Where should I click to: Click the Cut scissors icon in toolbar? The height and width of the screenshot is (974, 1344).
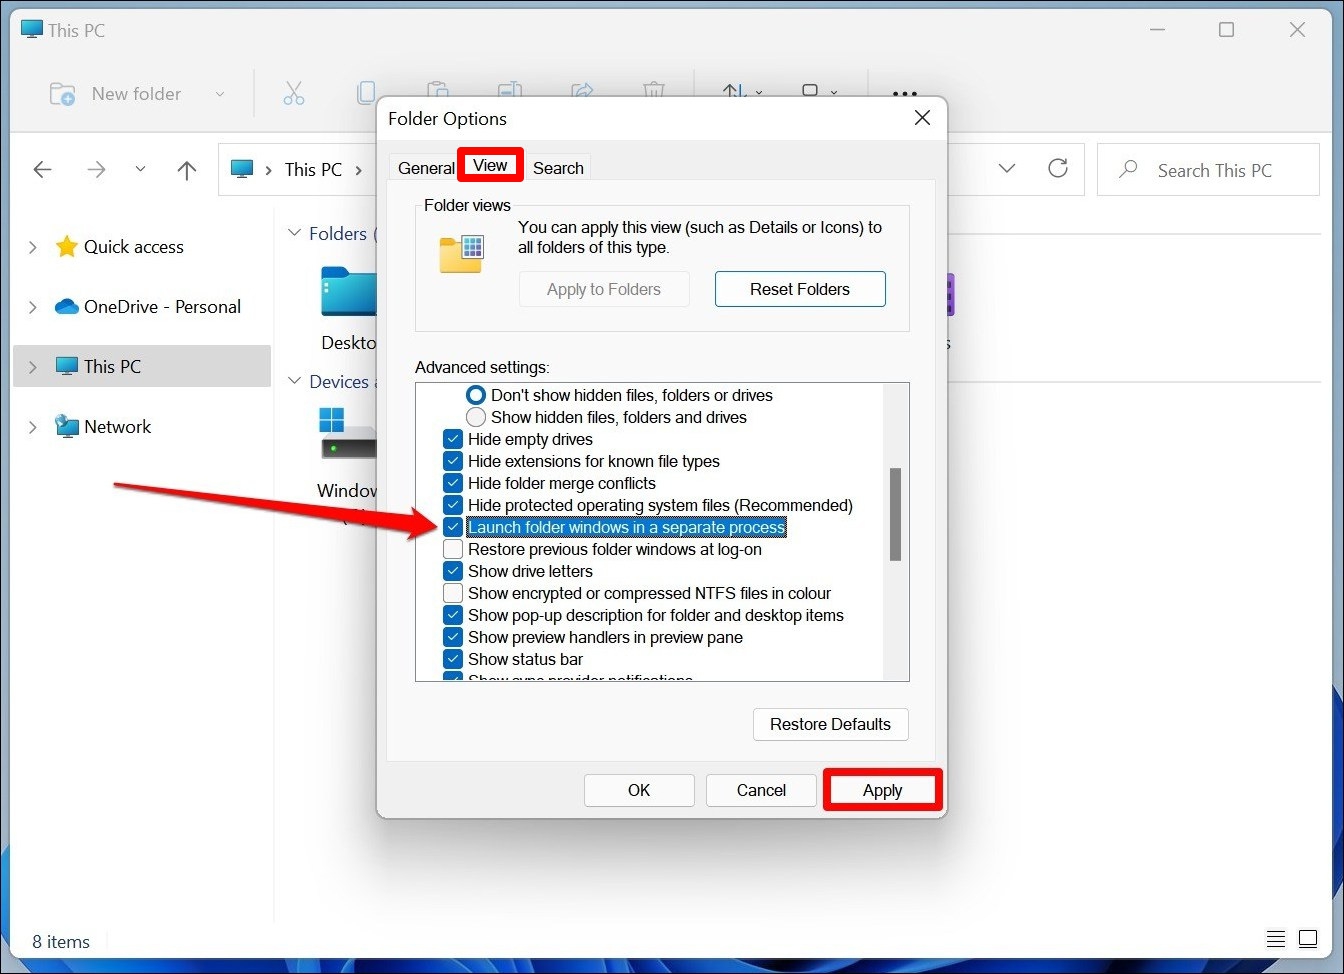(x=293, y=94)
